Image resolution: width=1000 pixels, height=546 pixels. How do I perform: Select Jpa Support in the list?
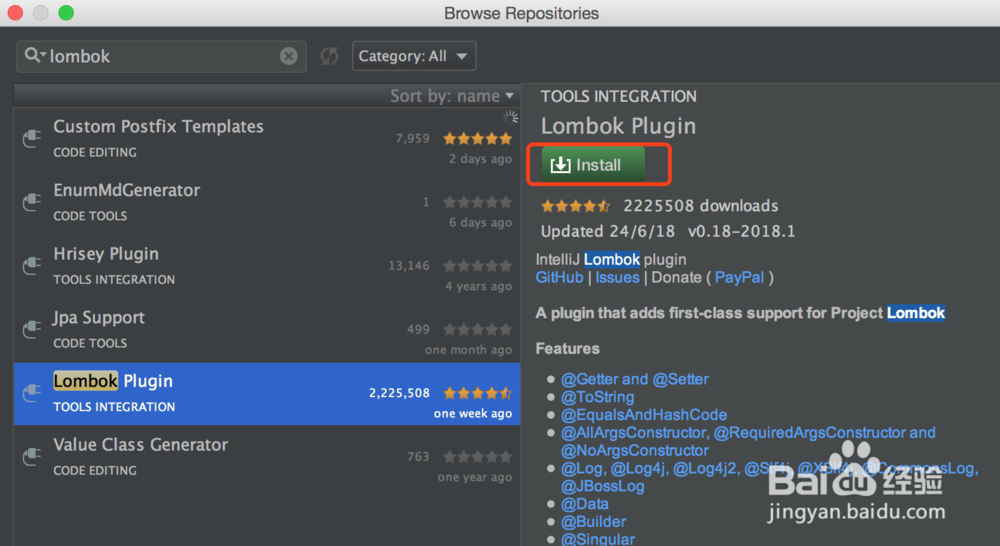[x=267, y=330]
